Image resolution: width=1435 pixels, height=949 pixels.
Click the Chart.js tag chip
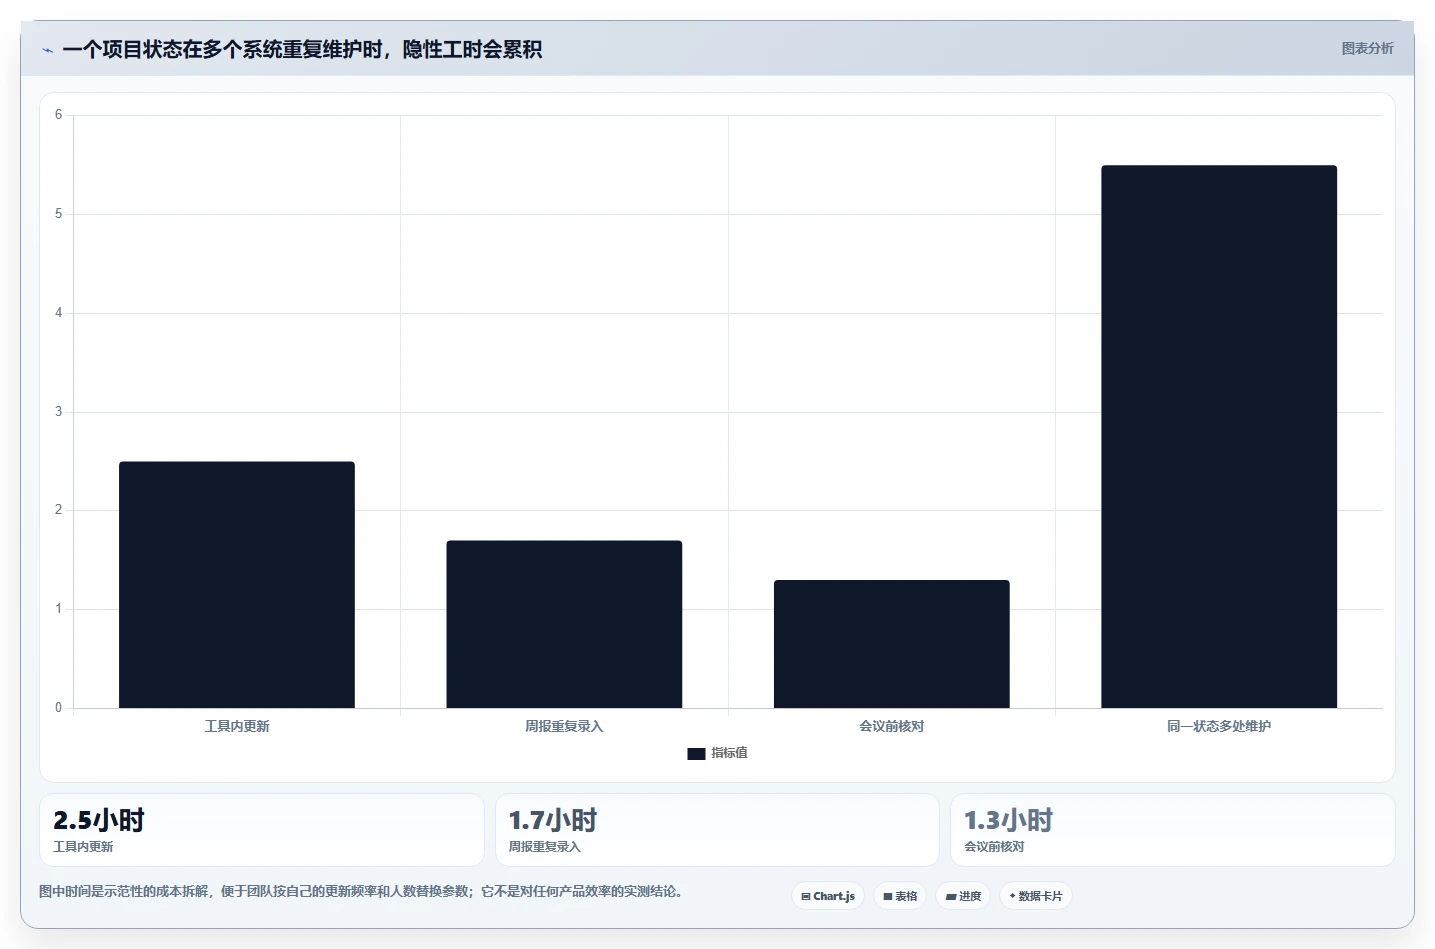828,896
